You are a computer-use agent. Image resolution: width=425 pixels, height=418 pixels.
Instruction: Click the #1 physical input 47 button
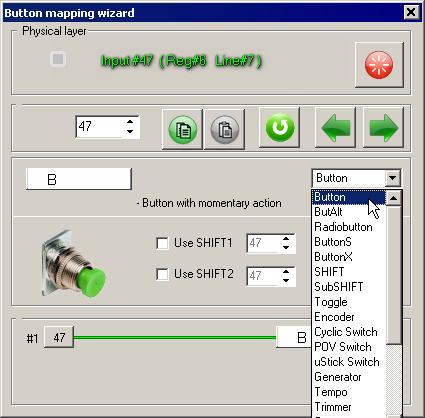pos(59,337)
